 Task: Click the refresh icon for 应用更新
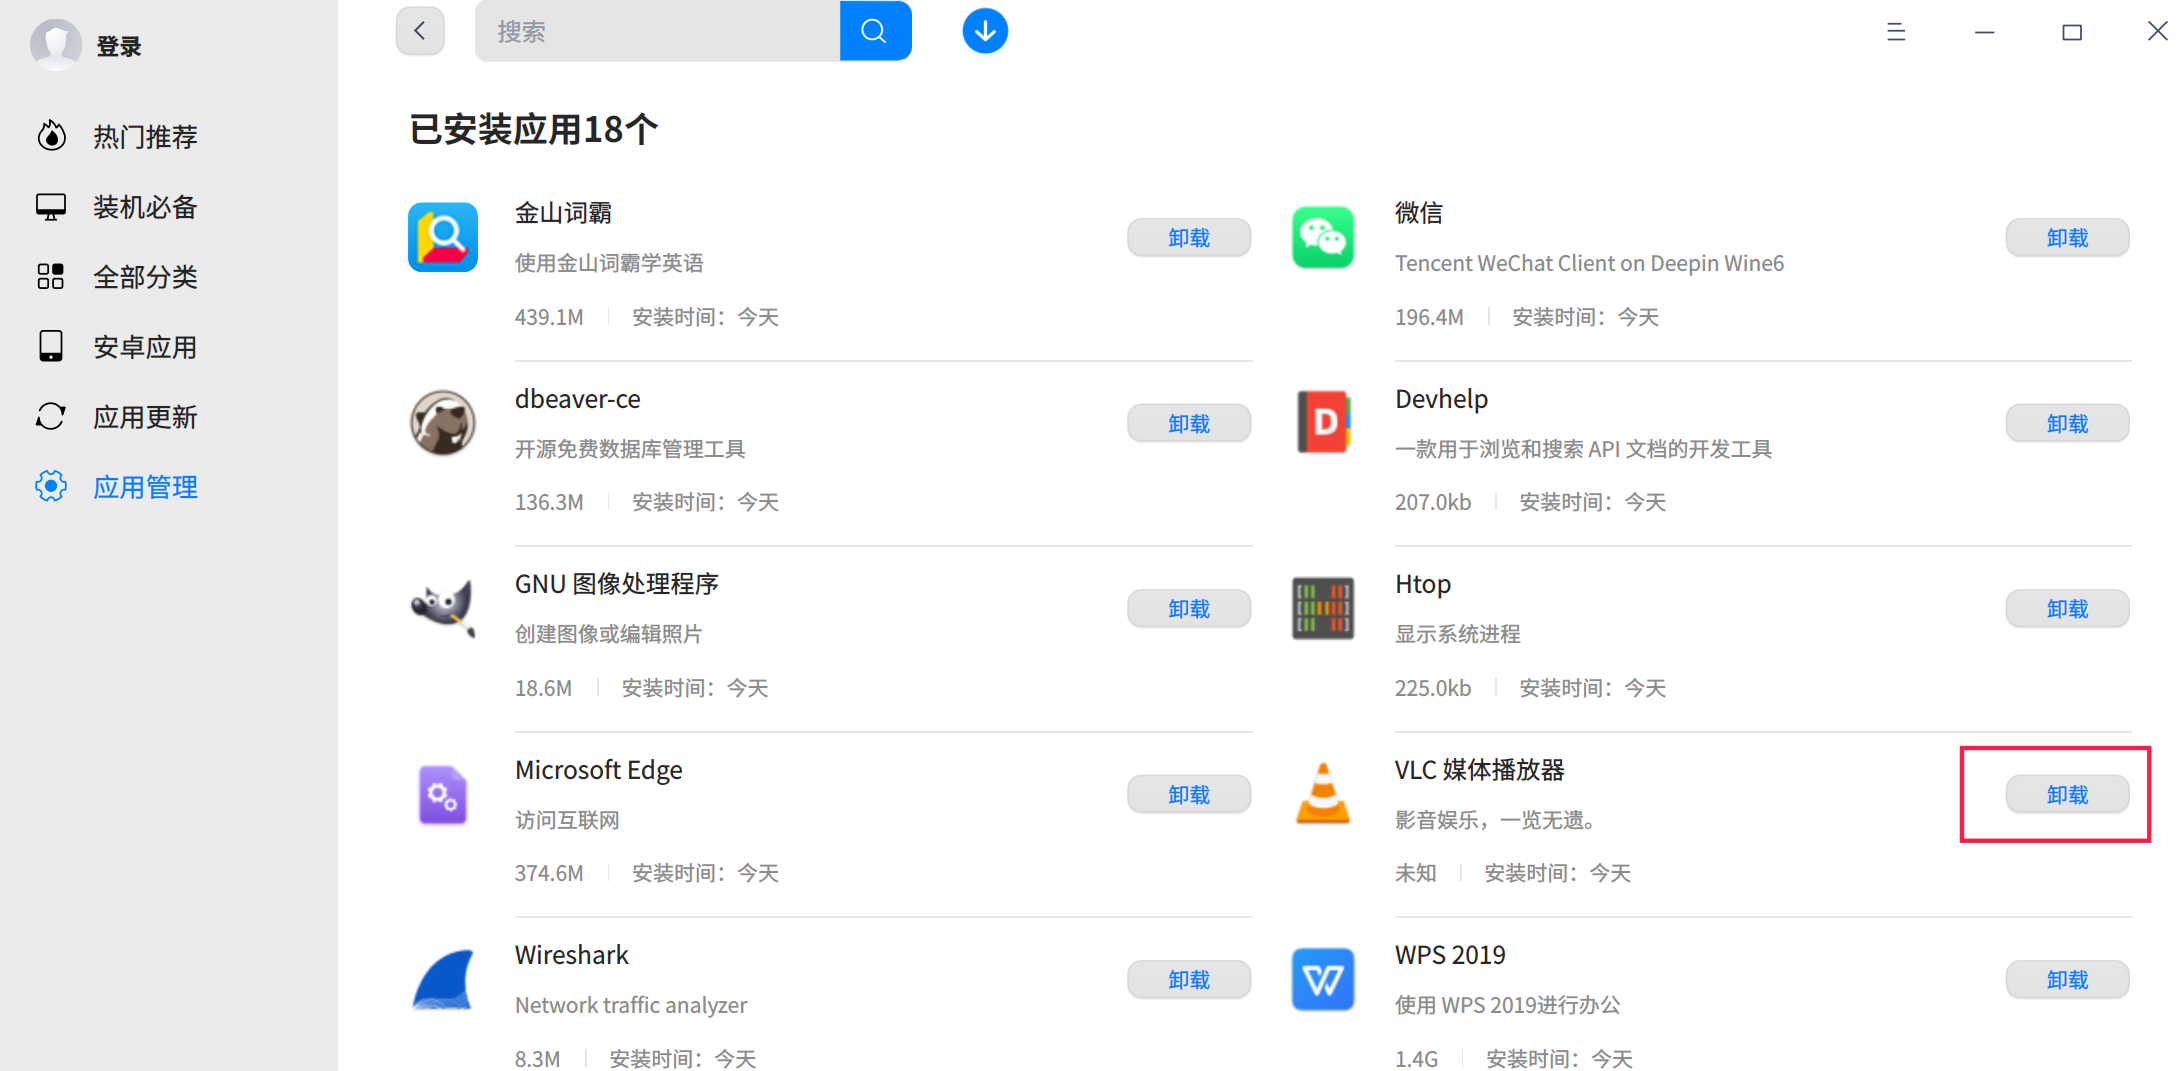51,416
